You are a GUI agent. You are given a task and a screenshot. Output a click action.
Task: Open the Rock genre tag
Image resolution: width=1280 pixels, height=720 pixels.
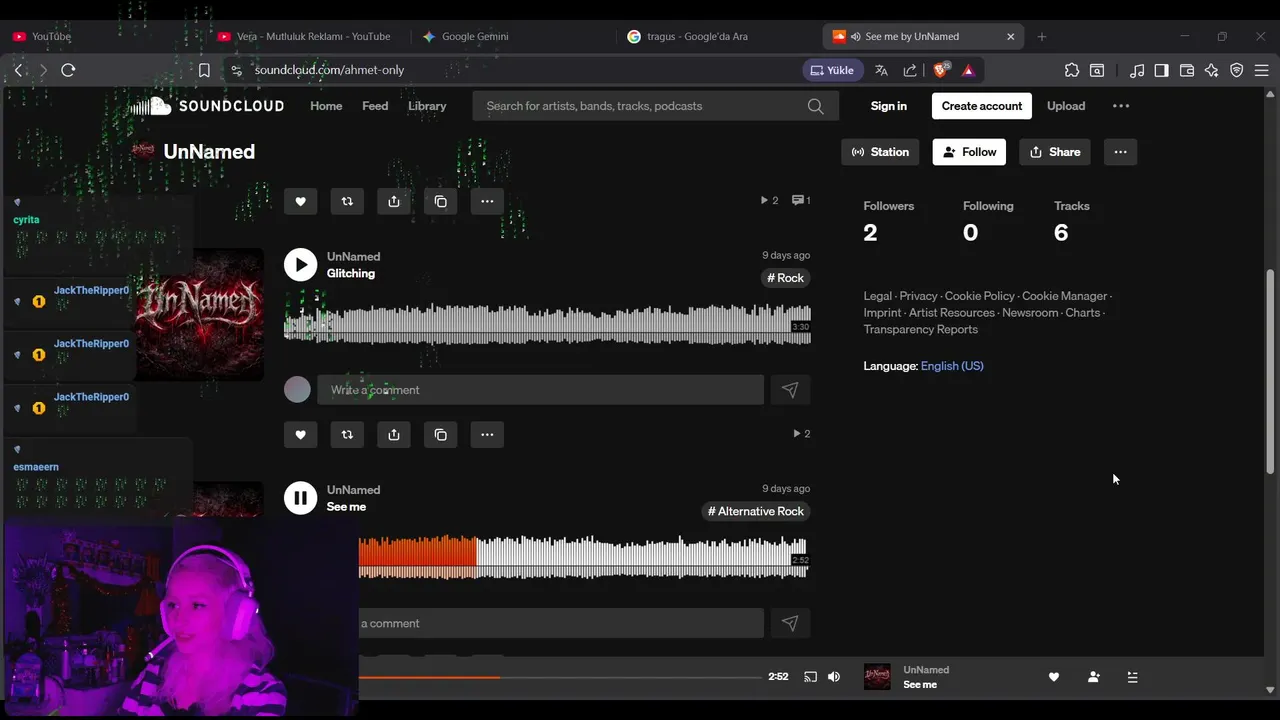(x=786, y=278)
